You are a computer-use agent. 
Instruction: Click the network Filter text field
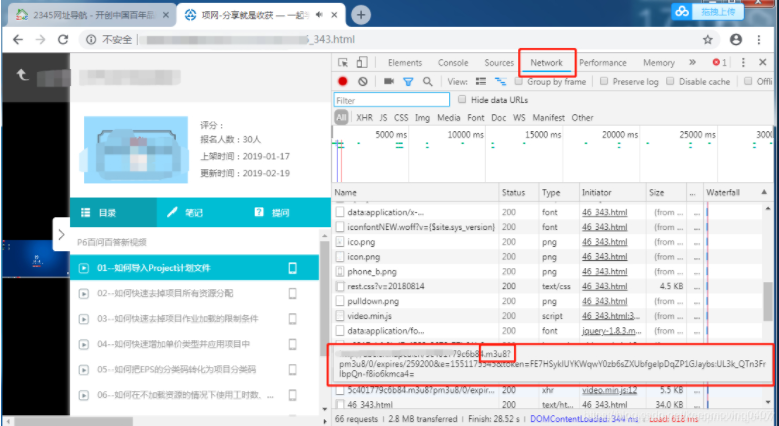pyautogui.click(x=391, y=100)
